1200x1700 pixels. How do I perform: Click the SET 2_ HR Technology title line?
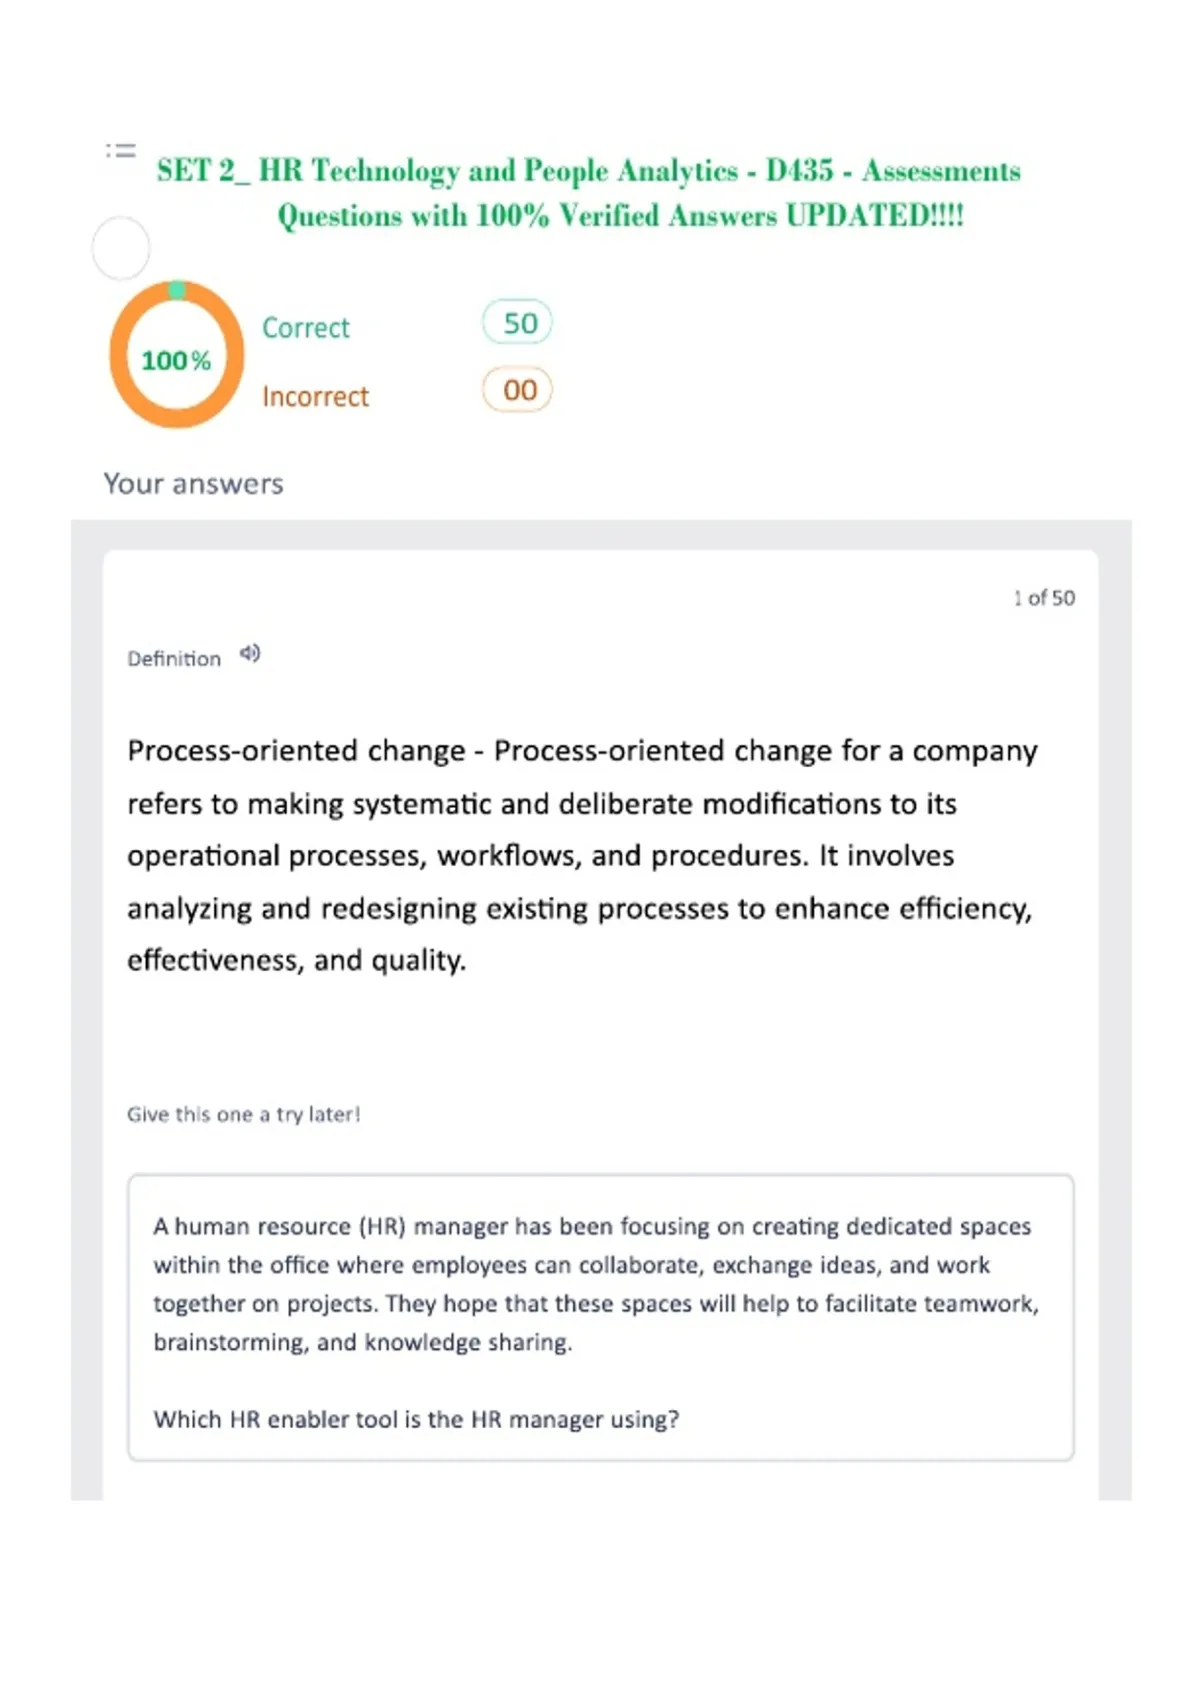point(589,171)
